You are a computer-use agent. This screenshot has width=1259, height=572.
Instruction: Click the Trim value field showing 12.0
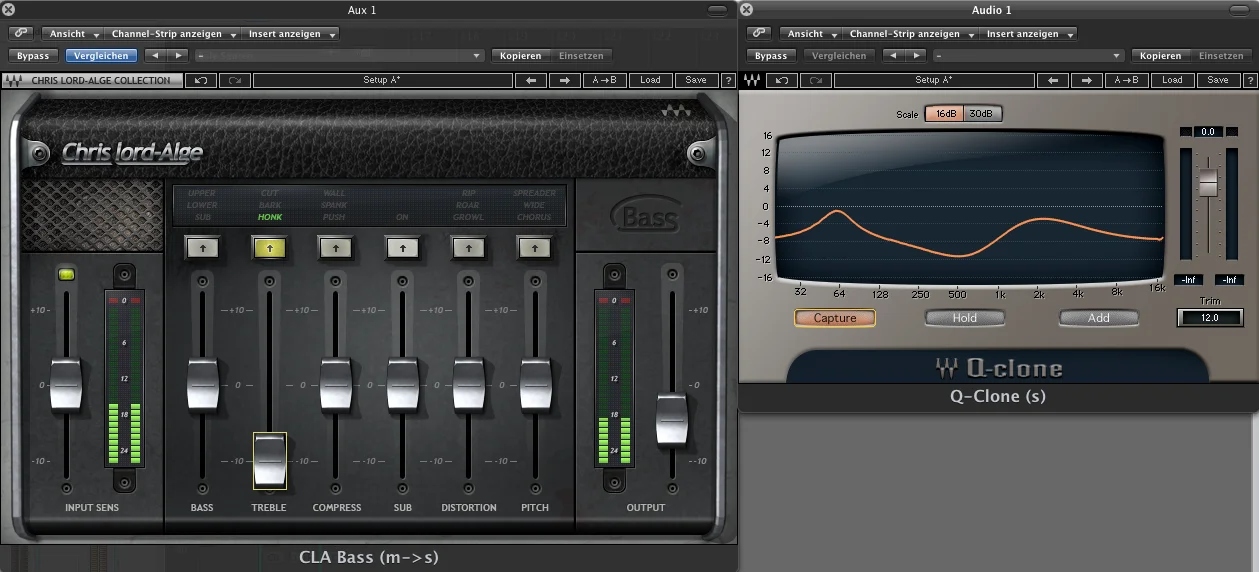coord(1210,318)
